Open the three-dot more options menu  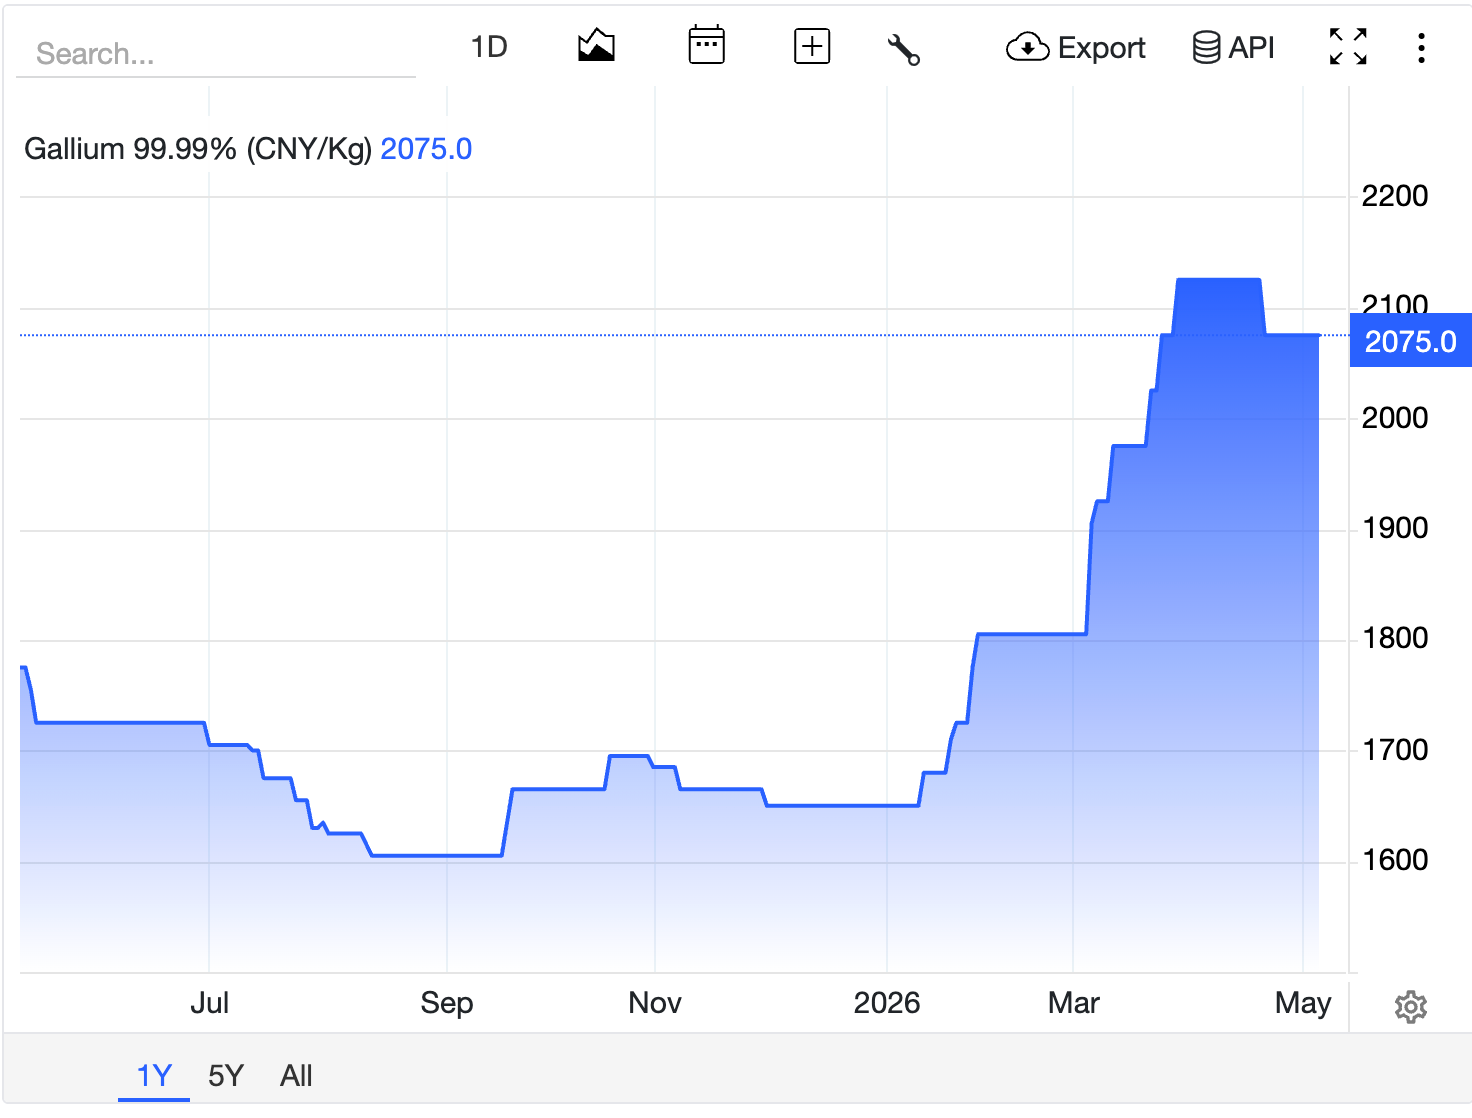1421,48
